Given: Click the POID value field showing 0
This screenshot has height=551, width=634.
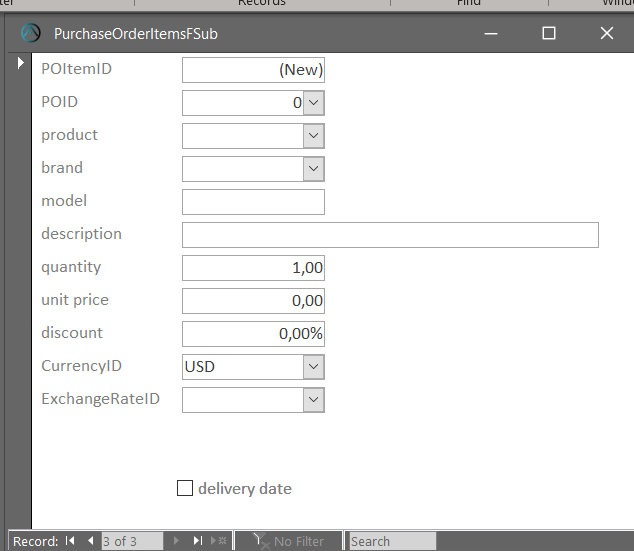Looking at the screenshot, I should click(243, 103).
